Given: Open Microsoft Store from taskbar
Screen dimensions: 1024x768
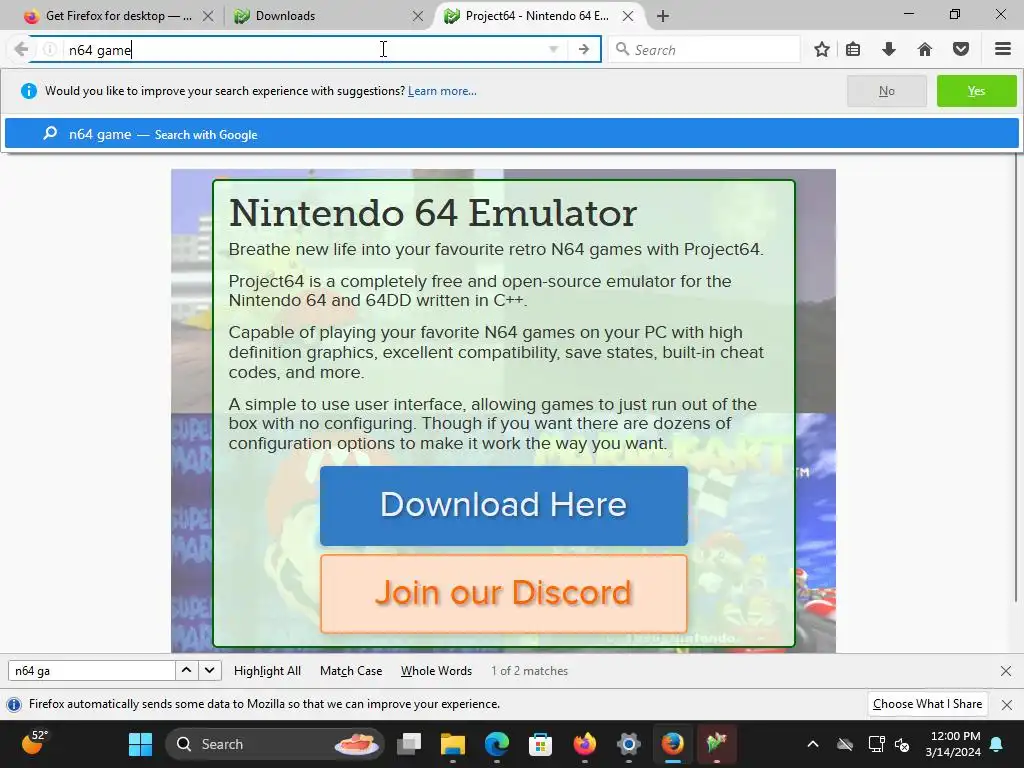Looking at the screenshot, I should tap(541, 744).
